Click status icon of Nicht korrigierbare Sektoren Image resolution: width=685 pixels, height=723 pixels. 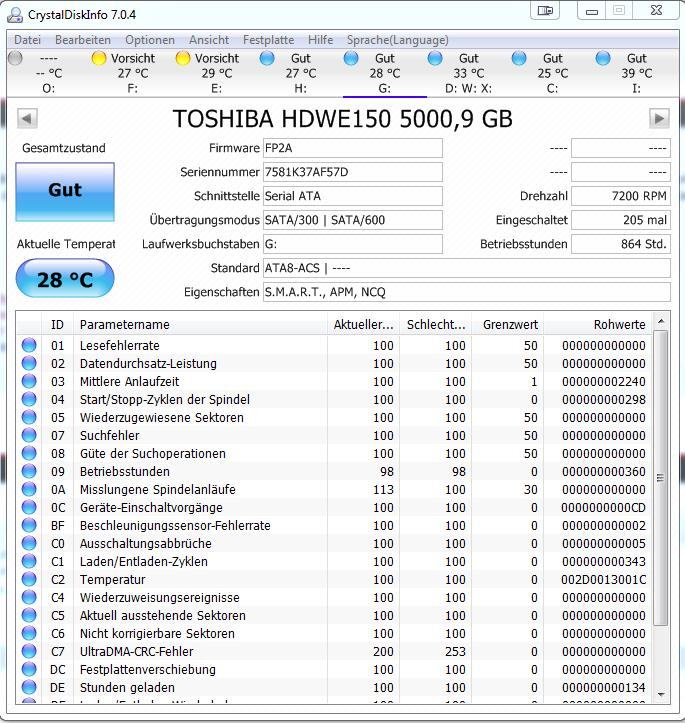(29, 633)
